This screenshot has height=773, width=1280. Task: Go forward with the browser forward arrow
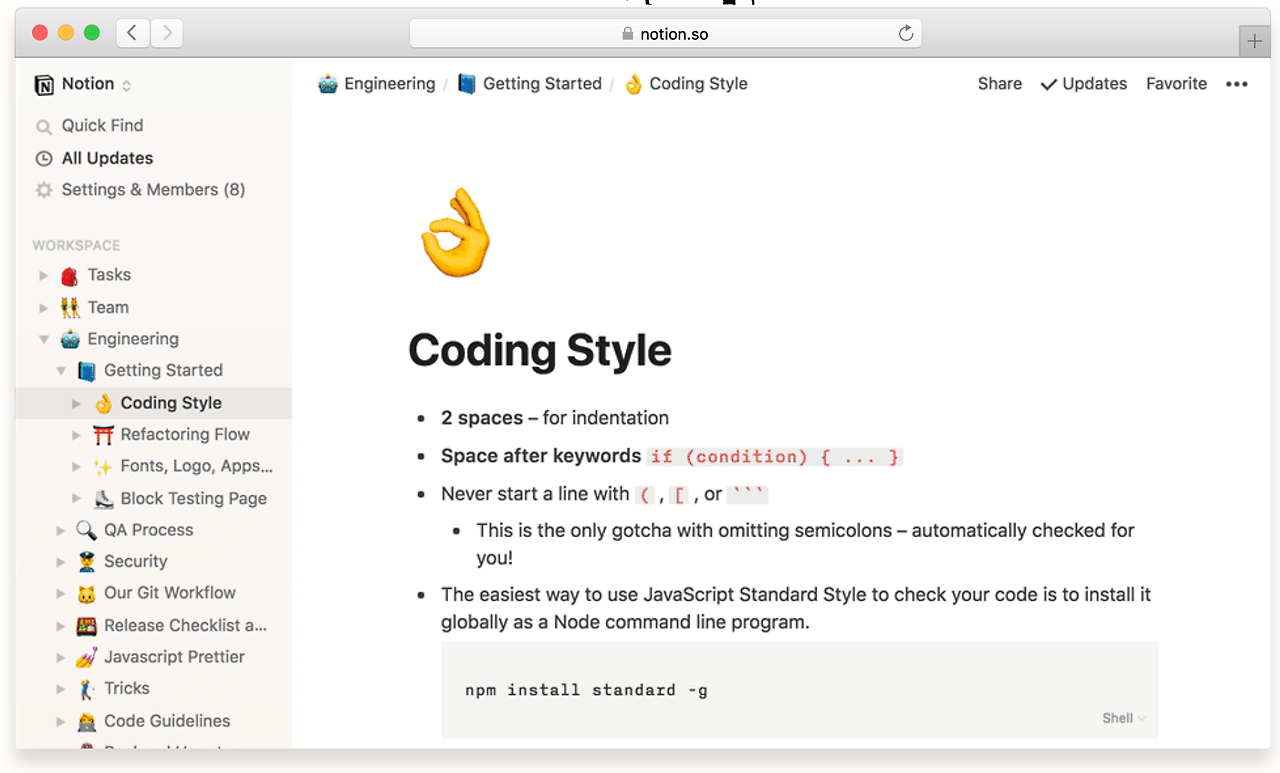click(167, 33)
